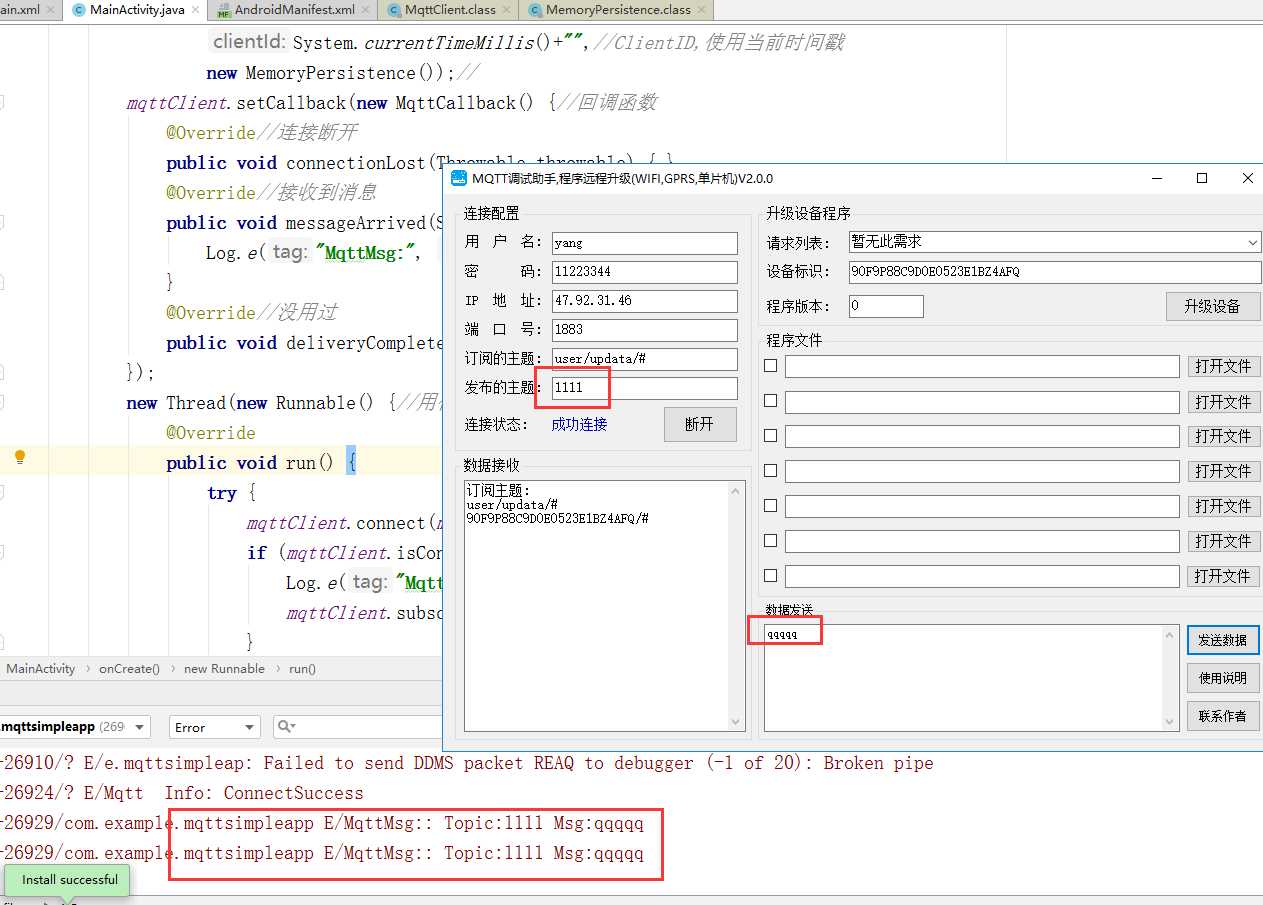The width and height of the screenshot is (1263, 905).
Task: Click the 数据接收 scrollbar up arrow
Action: pos(738,491)
